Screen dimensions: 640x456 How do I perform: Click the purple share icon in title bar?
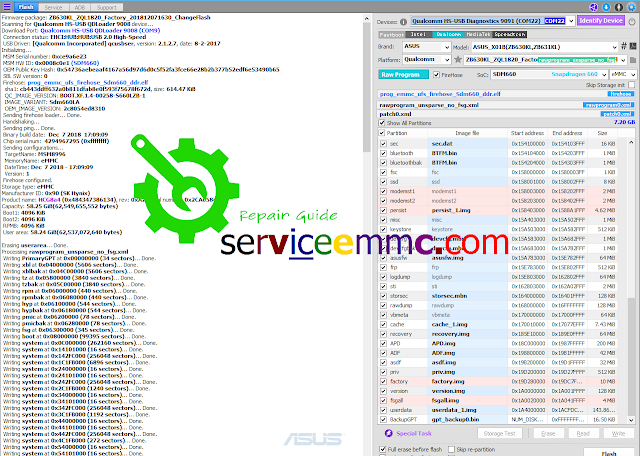(593, 7)
